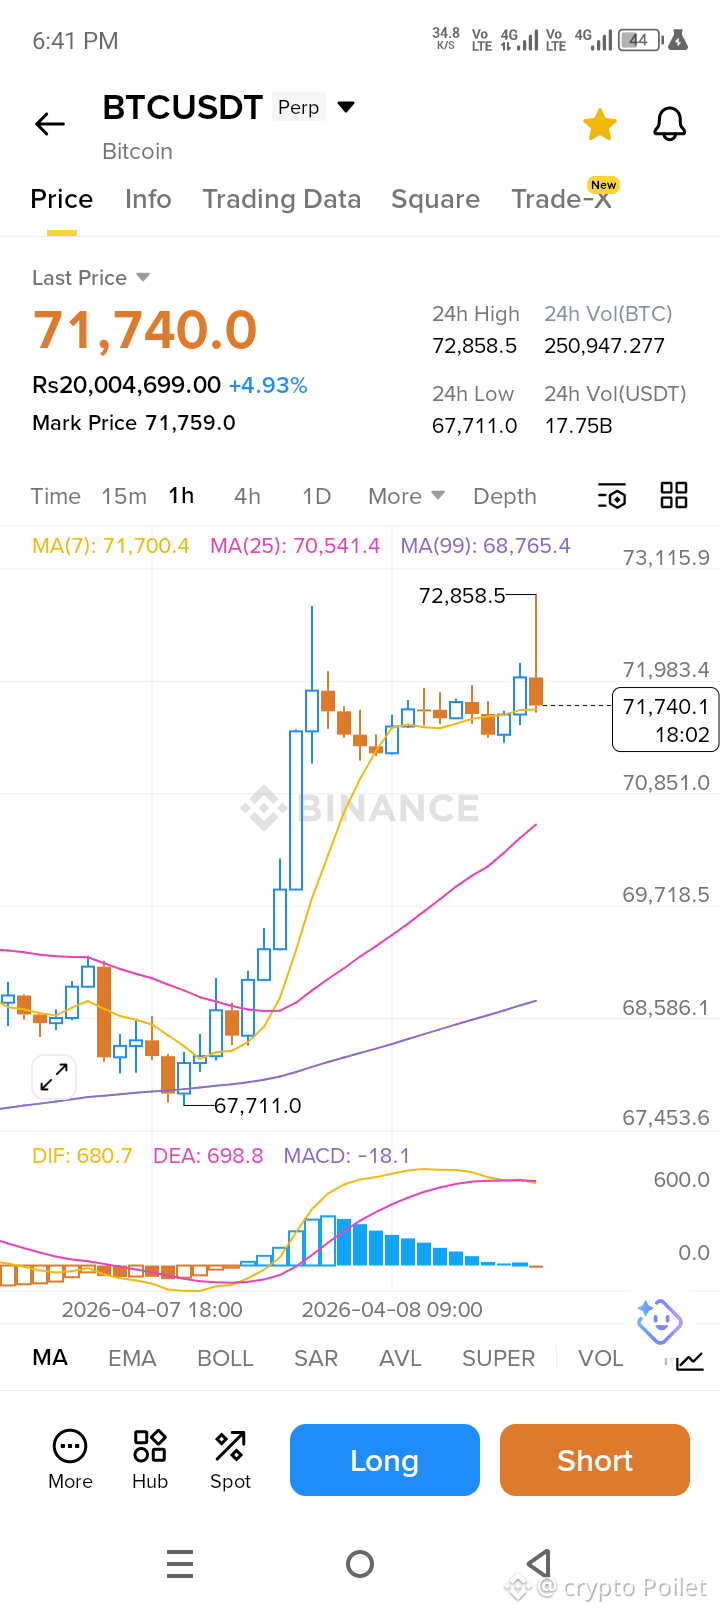The height and width of the screenshot is (1612, 720).
Task: Tap Android recent apps menu icon
Action: pyautogui.click(x=180, y=1563)
